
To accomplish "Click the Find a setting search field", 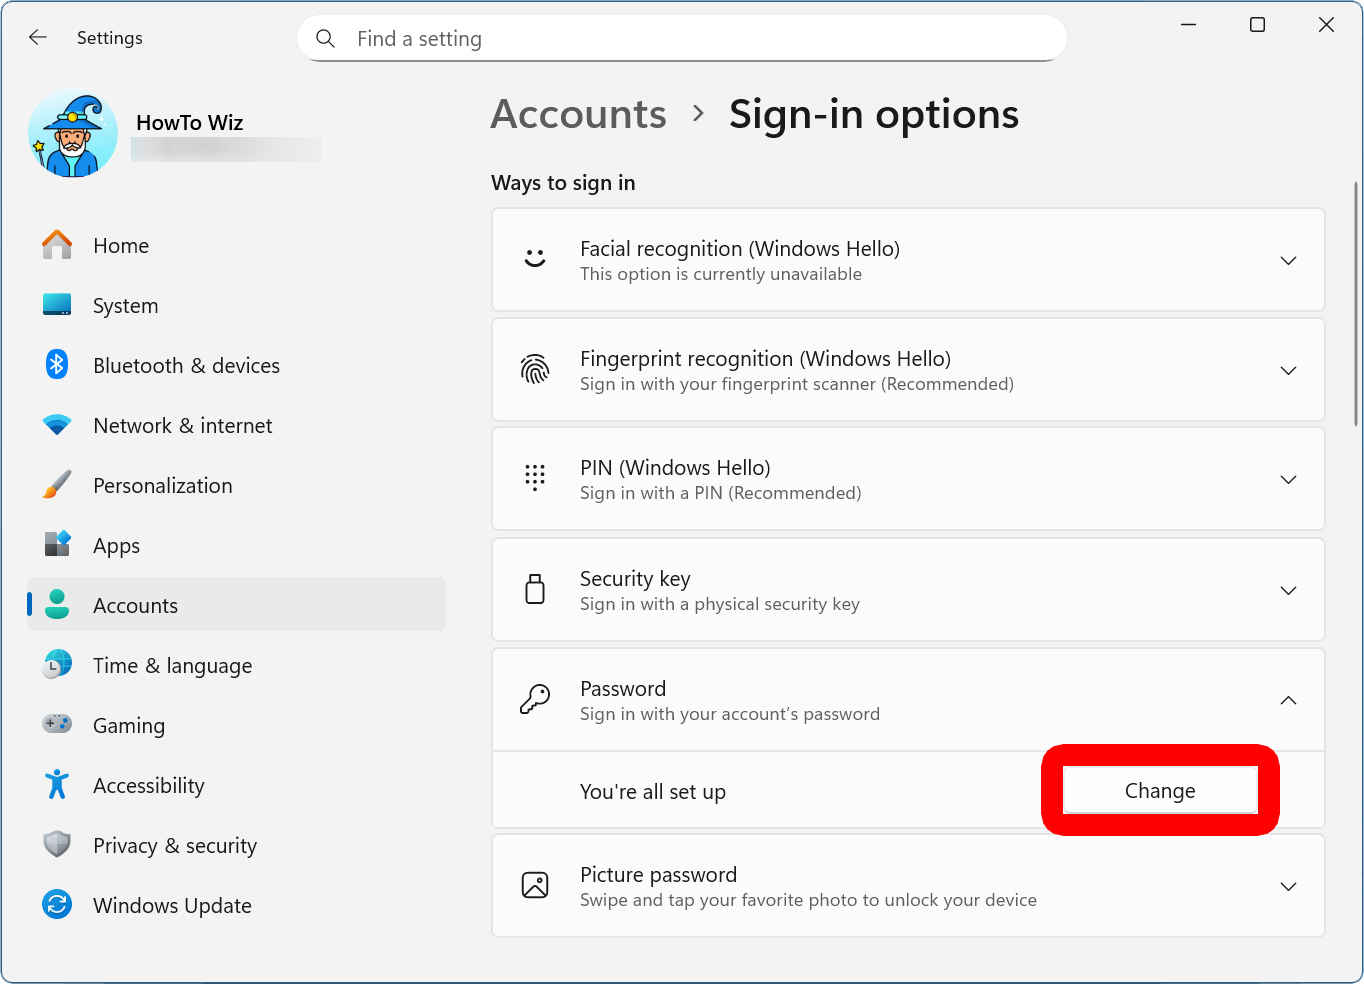I will tap(680, 38).
